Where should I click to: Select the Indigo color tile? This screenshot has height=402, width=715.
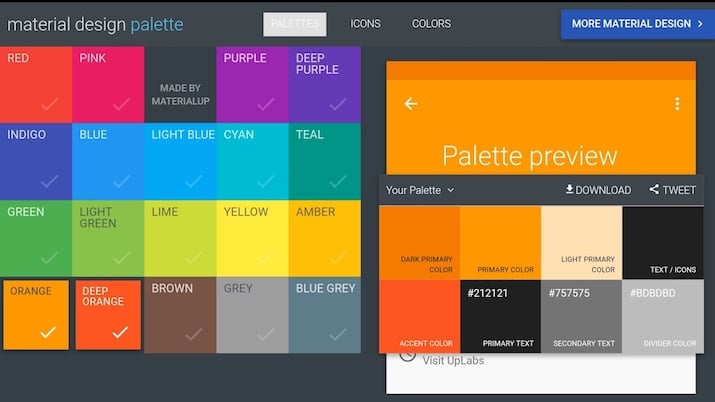click(x=36, y=161)
